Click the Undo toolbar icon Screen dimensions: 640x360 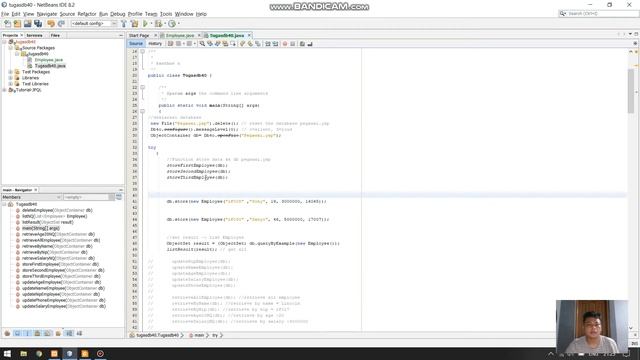[51, 24]
